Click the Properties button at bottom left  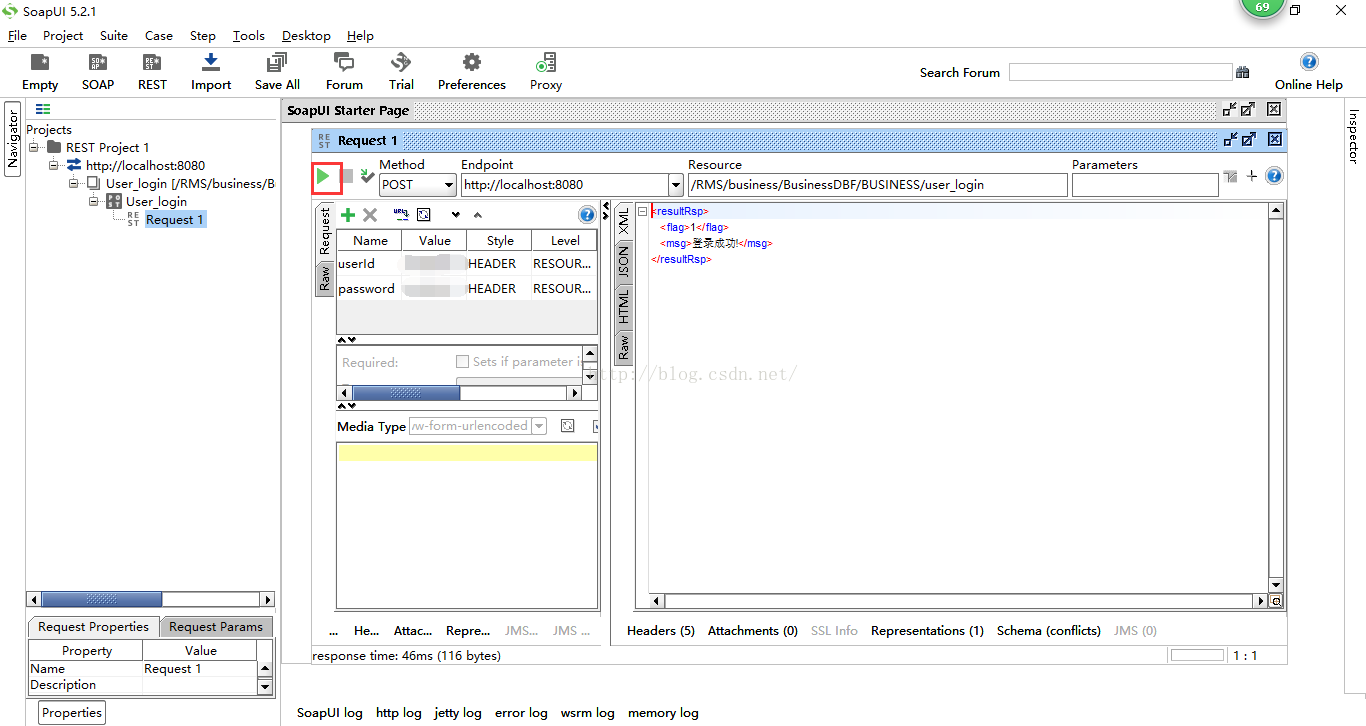[72, 713]
